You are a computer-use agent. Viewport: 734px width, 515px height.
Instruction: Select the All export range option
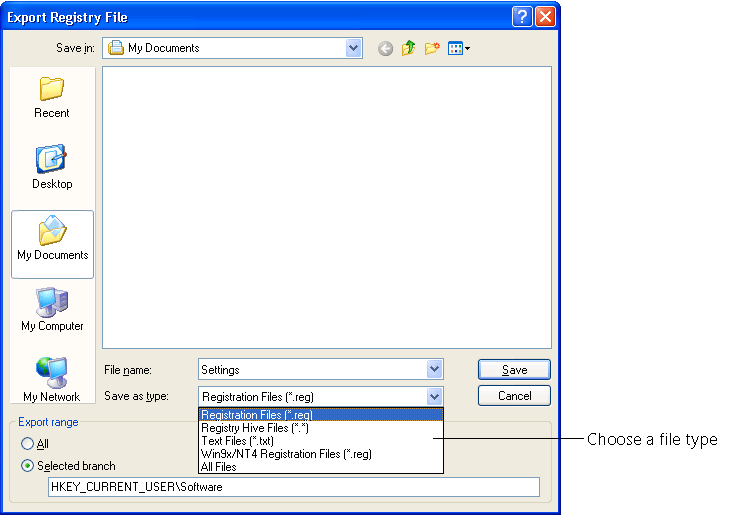[x=35, y=443]
